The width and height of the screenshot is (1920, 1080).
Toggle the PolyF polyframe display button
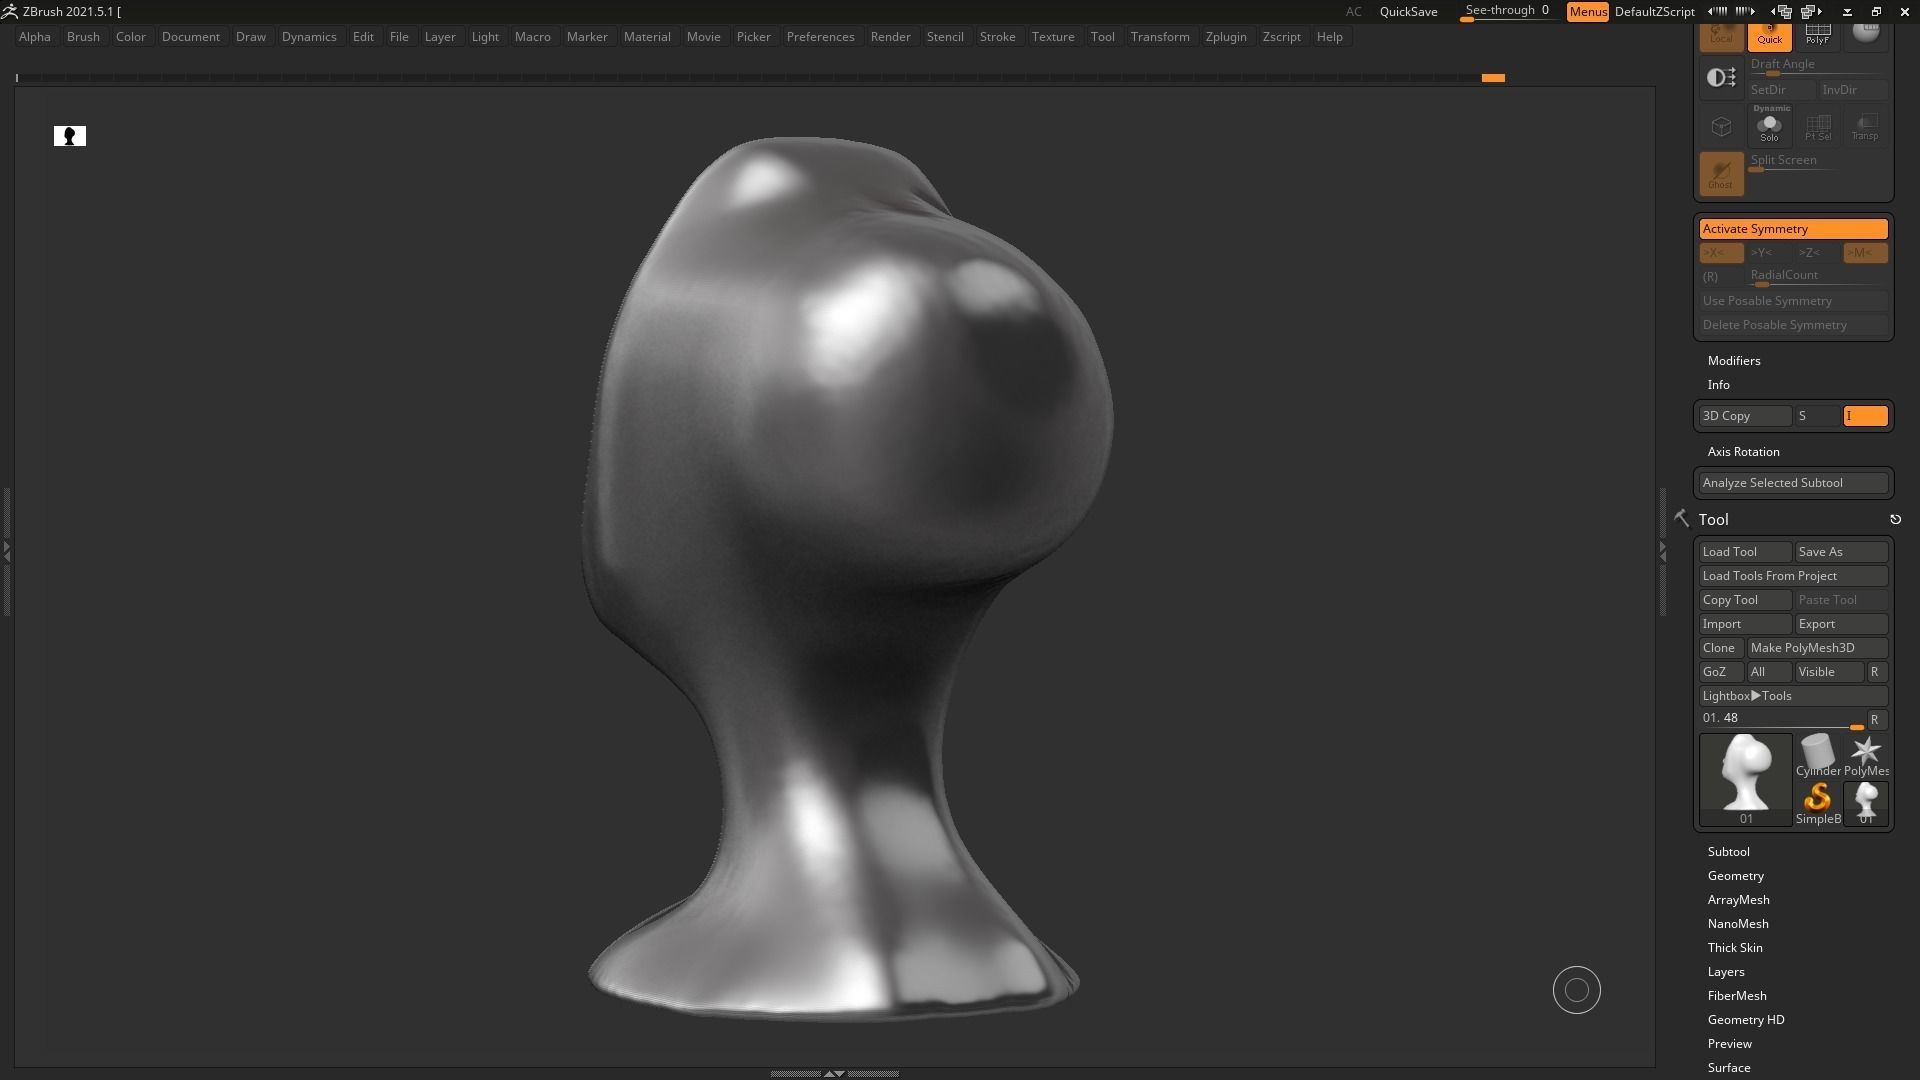coord(1817,36)
